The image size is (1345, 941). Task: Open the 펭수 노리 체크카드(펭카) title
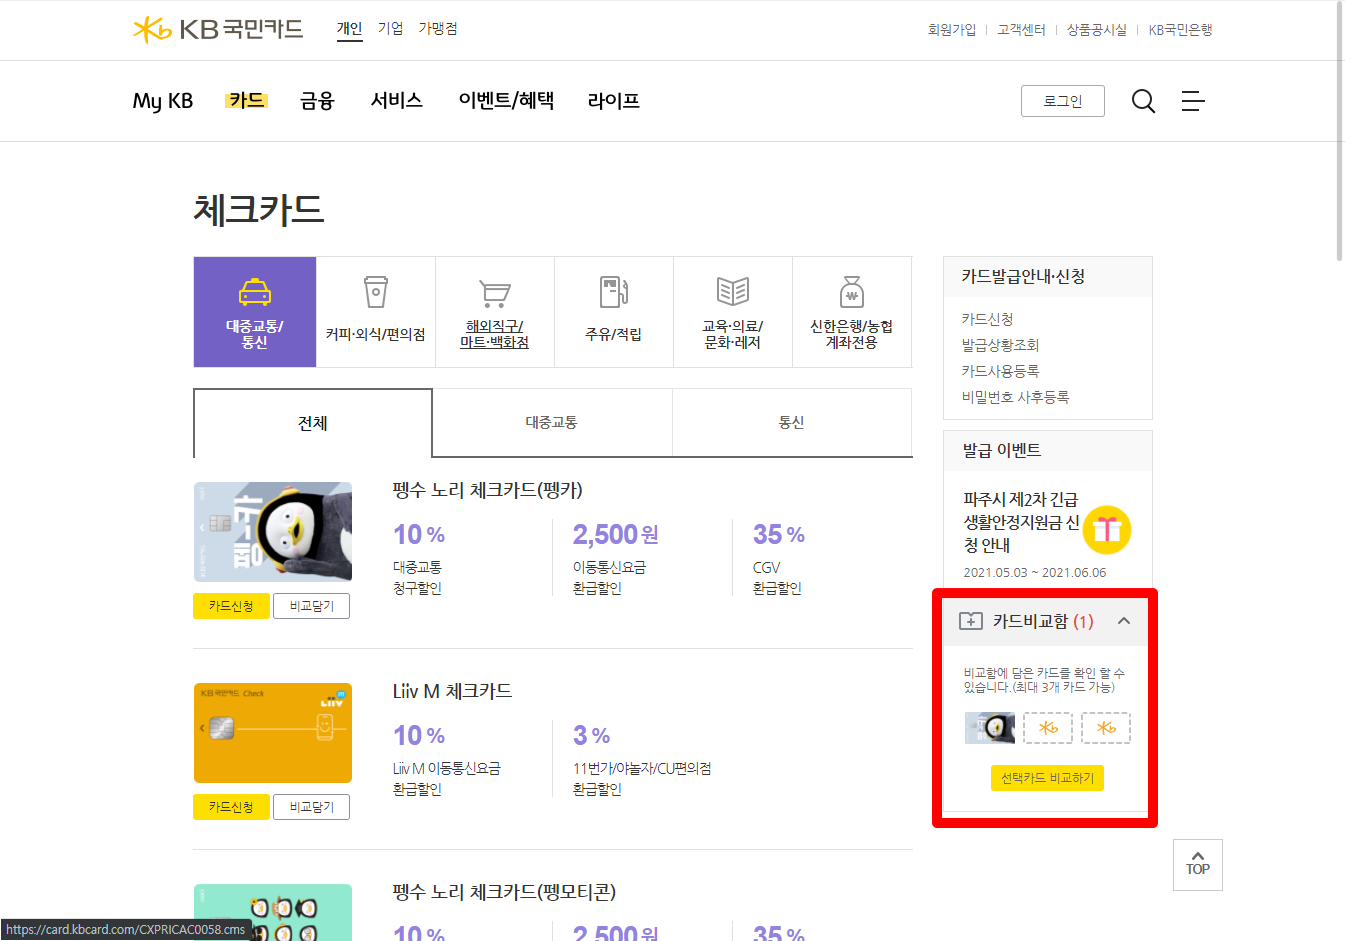click(x=487, y=490)
